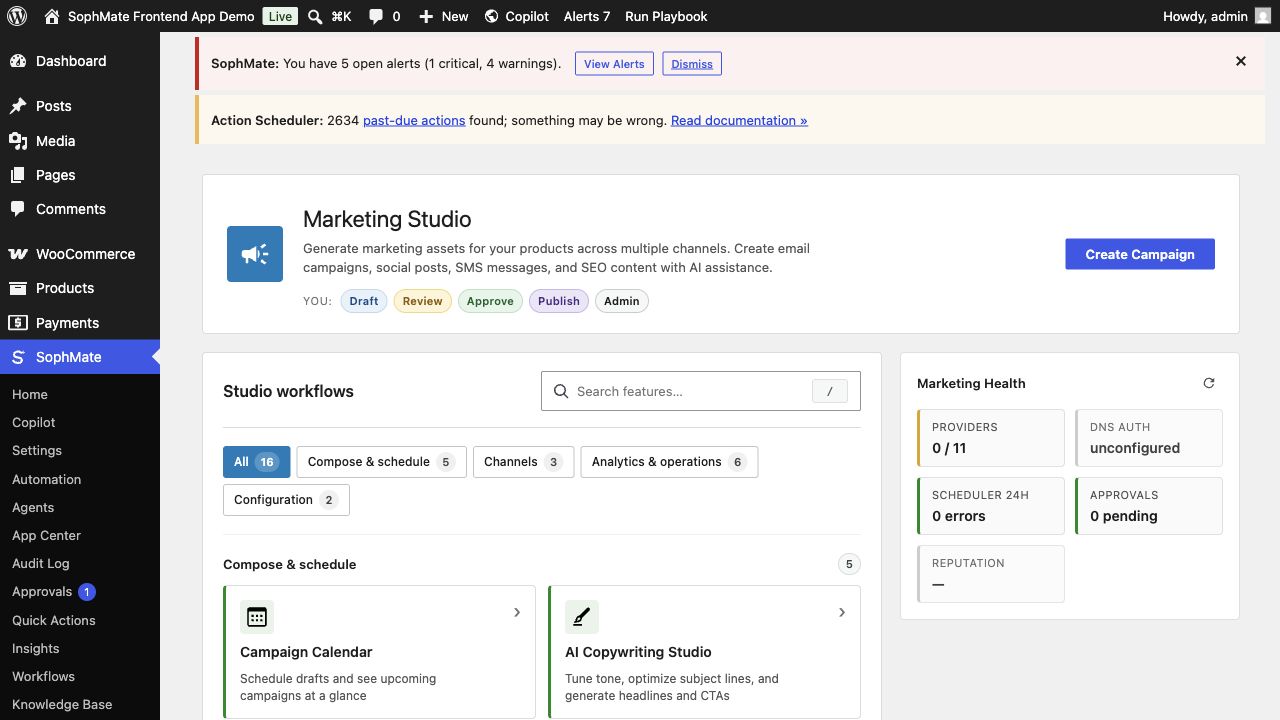Click the search magnifier icon in admin bar

[315, 16]
